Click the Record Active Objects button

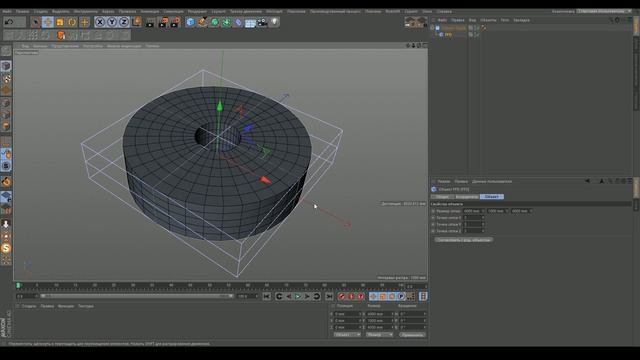coord(342,296)
